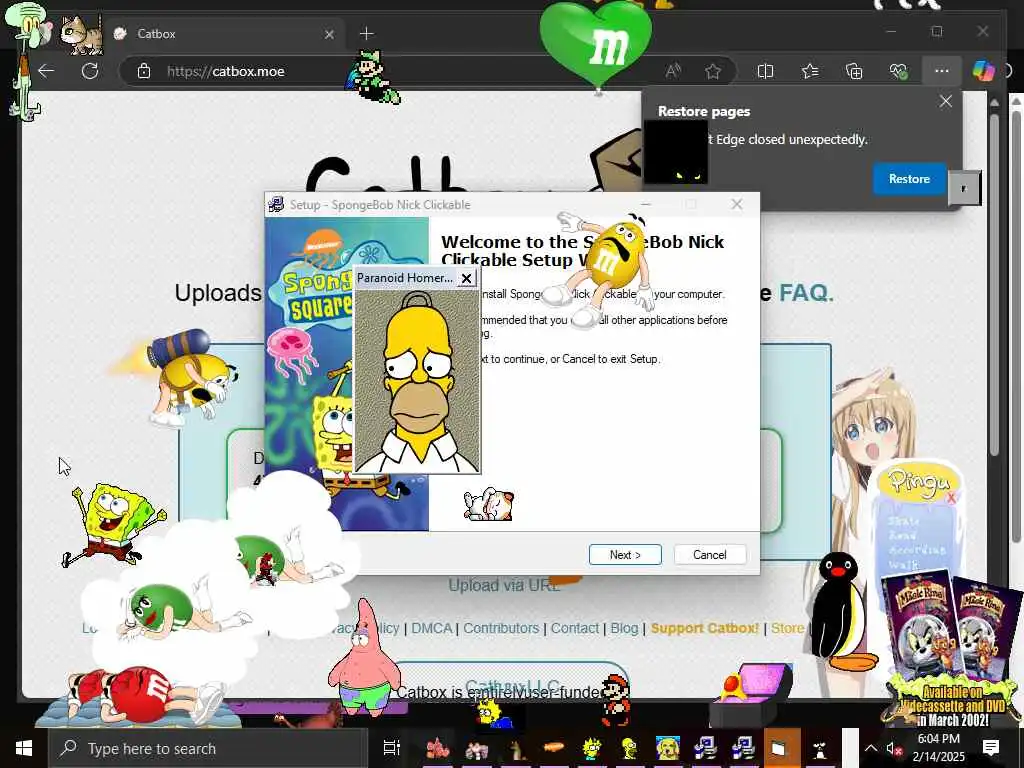The height and width of the screenshot is (768, 1024).
Task: Open the notification center icon
Action: [x=991, y=748]
